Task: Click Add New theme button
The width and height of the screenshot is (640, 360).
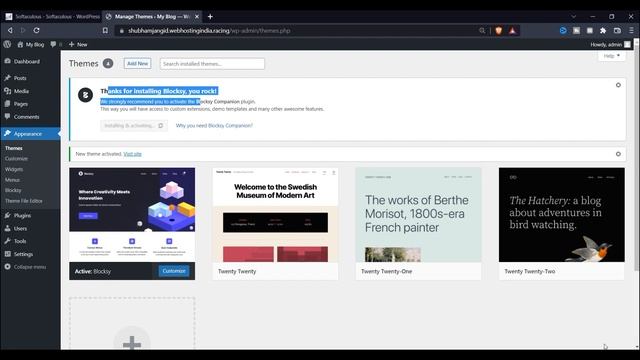Action: (137, 64)
